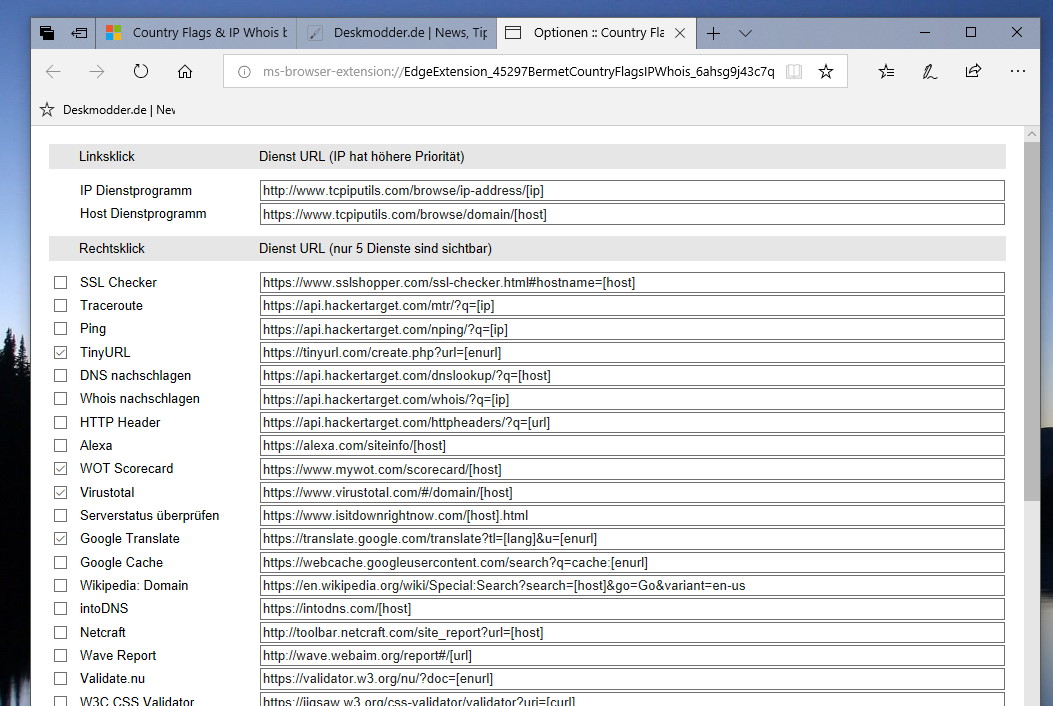
Task: Enable the Validate.nu checkbox
Action: (x=60, y=678)
